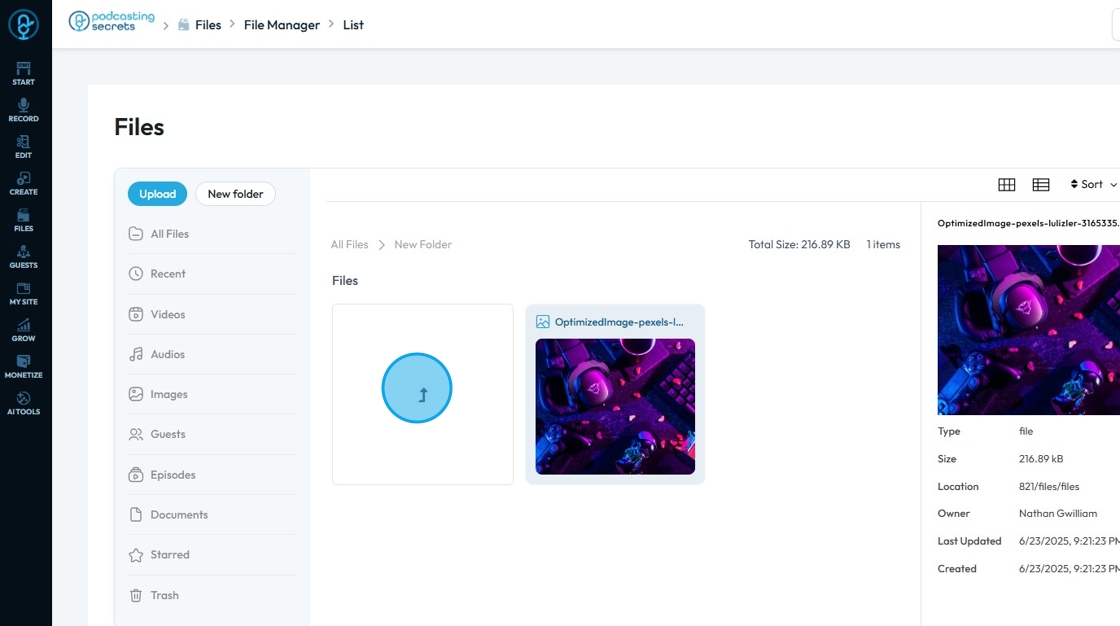Open the Sort dropdown
The image size is (1120, 626).
pos(1094,184)
